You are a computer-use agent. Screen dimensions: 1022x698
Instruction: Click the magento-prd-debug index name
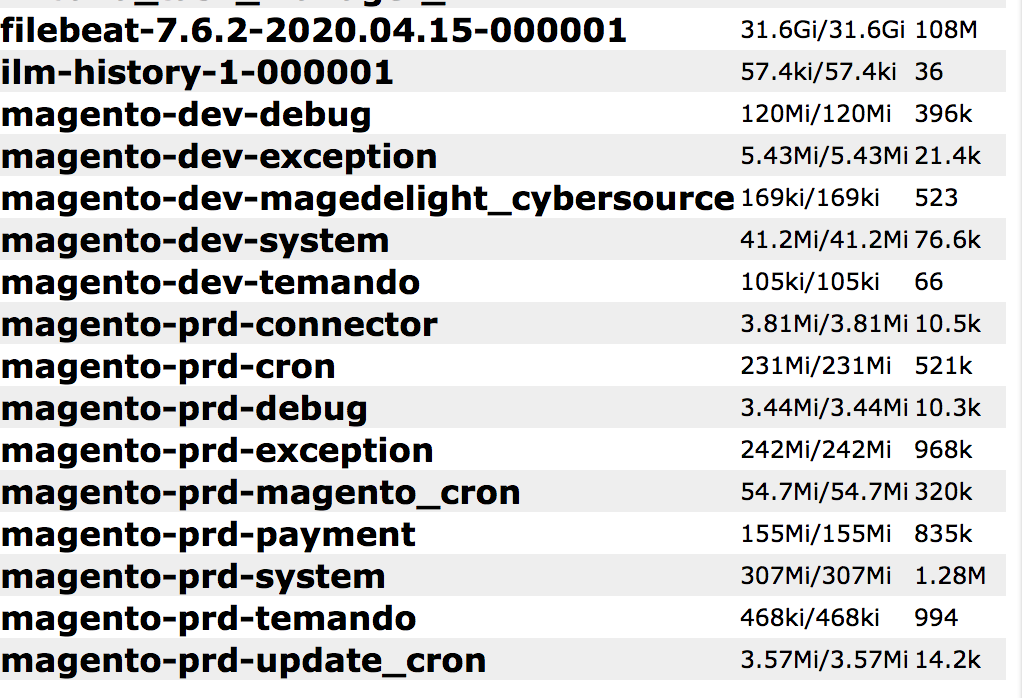coord(184,409)
